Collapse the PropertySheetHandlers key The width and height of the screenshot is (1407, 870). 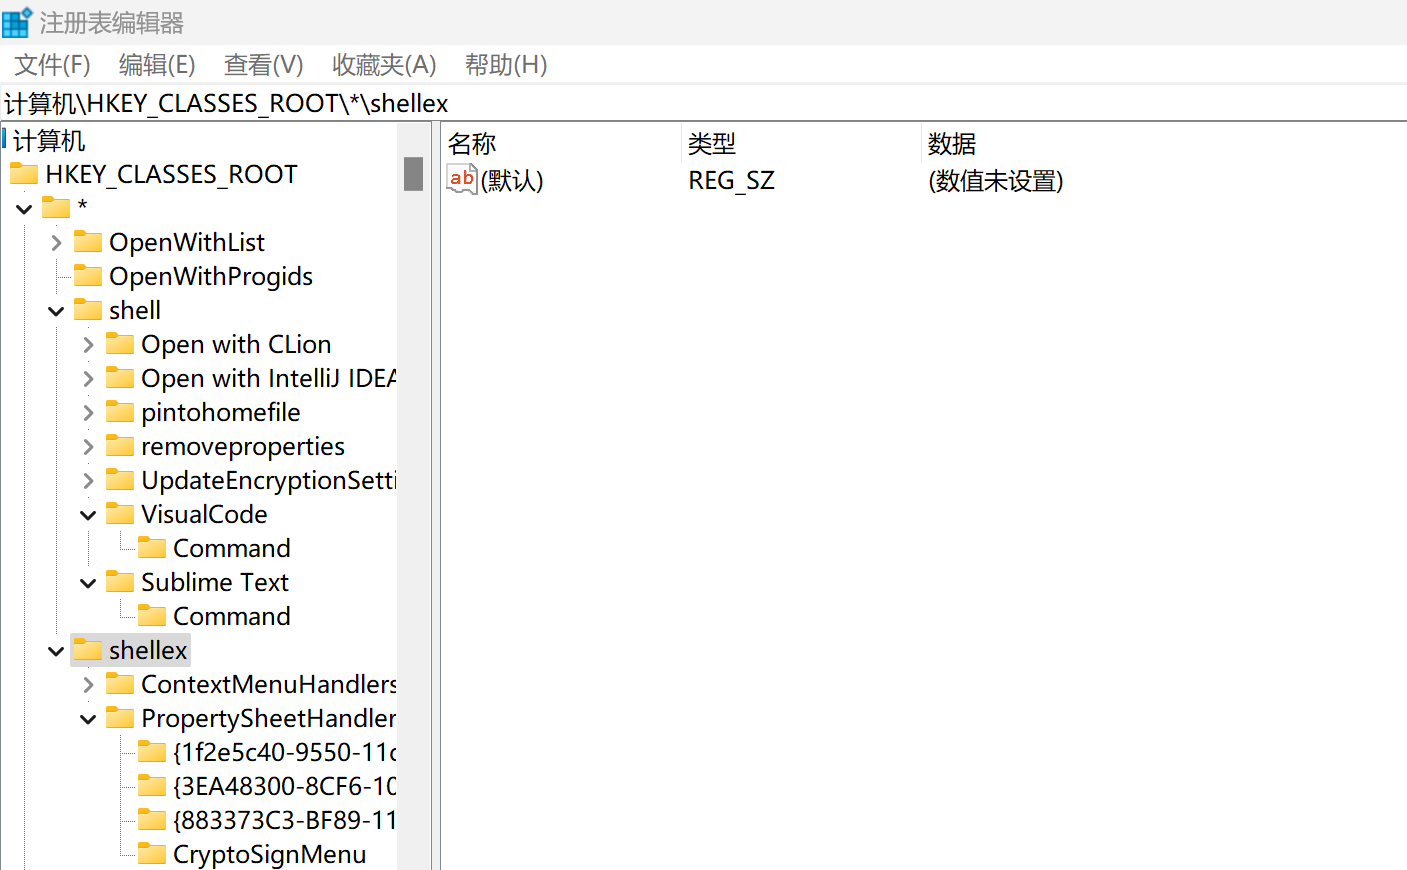click(x=88, y=719)
